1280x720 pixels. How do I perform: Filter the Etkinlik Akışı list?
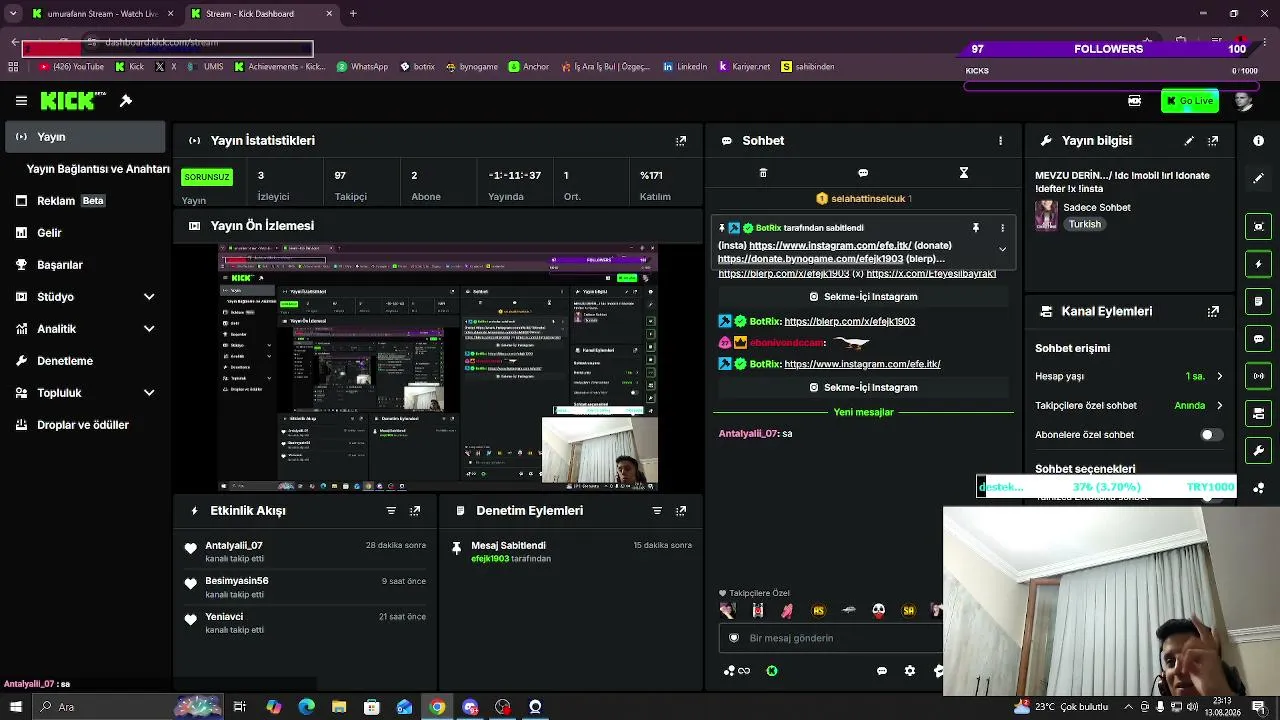click(391, 511)
